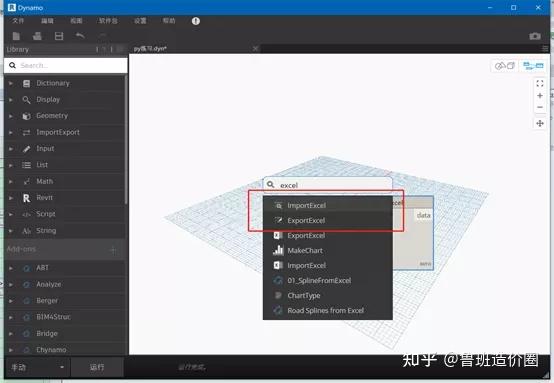Screen dimensions: 554x383
Task: Choose Road Splines from Excel result
Action: coord(328,311)
